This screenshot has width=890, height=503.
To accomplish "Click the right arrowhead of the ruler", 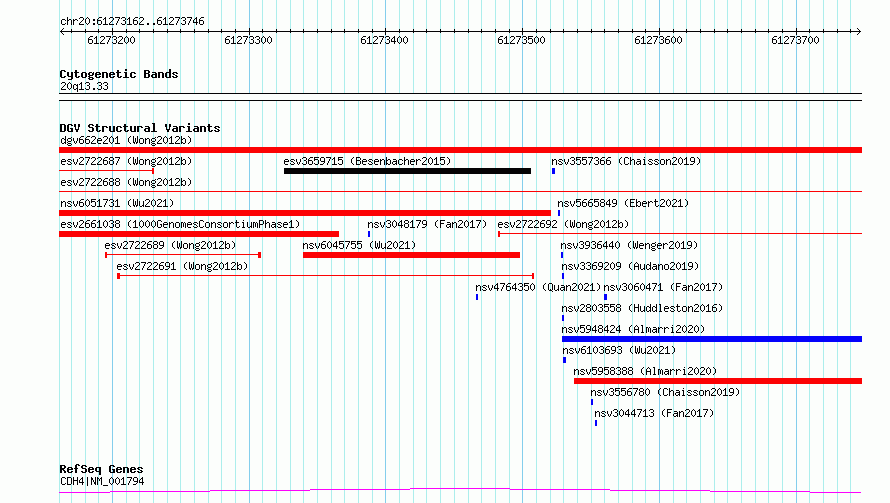I will [x=859, y=31].
